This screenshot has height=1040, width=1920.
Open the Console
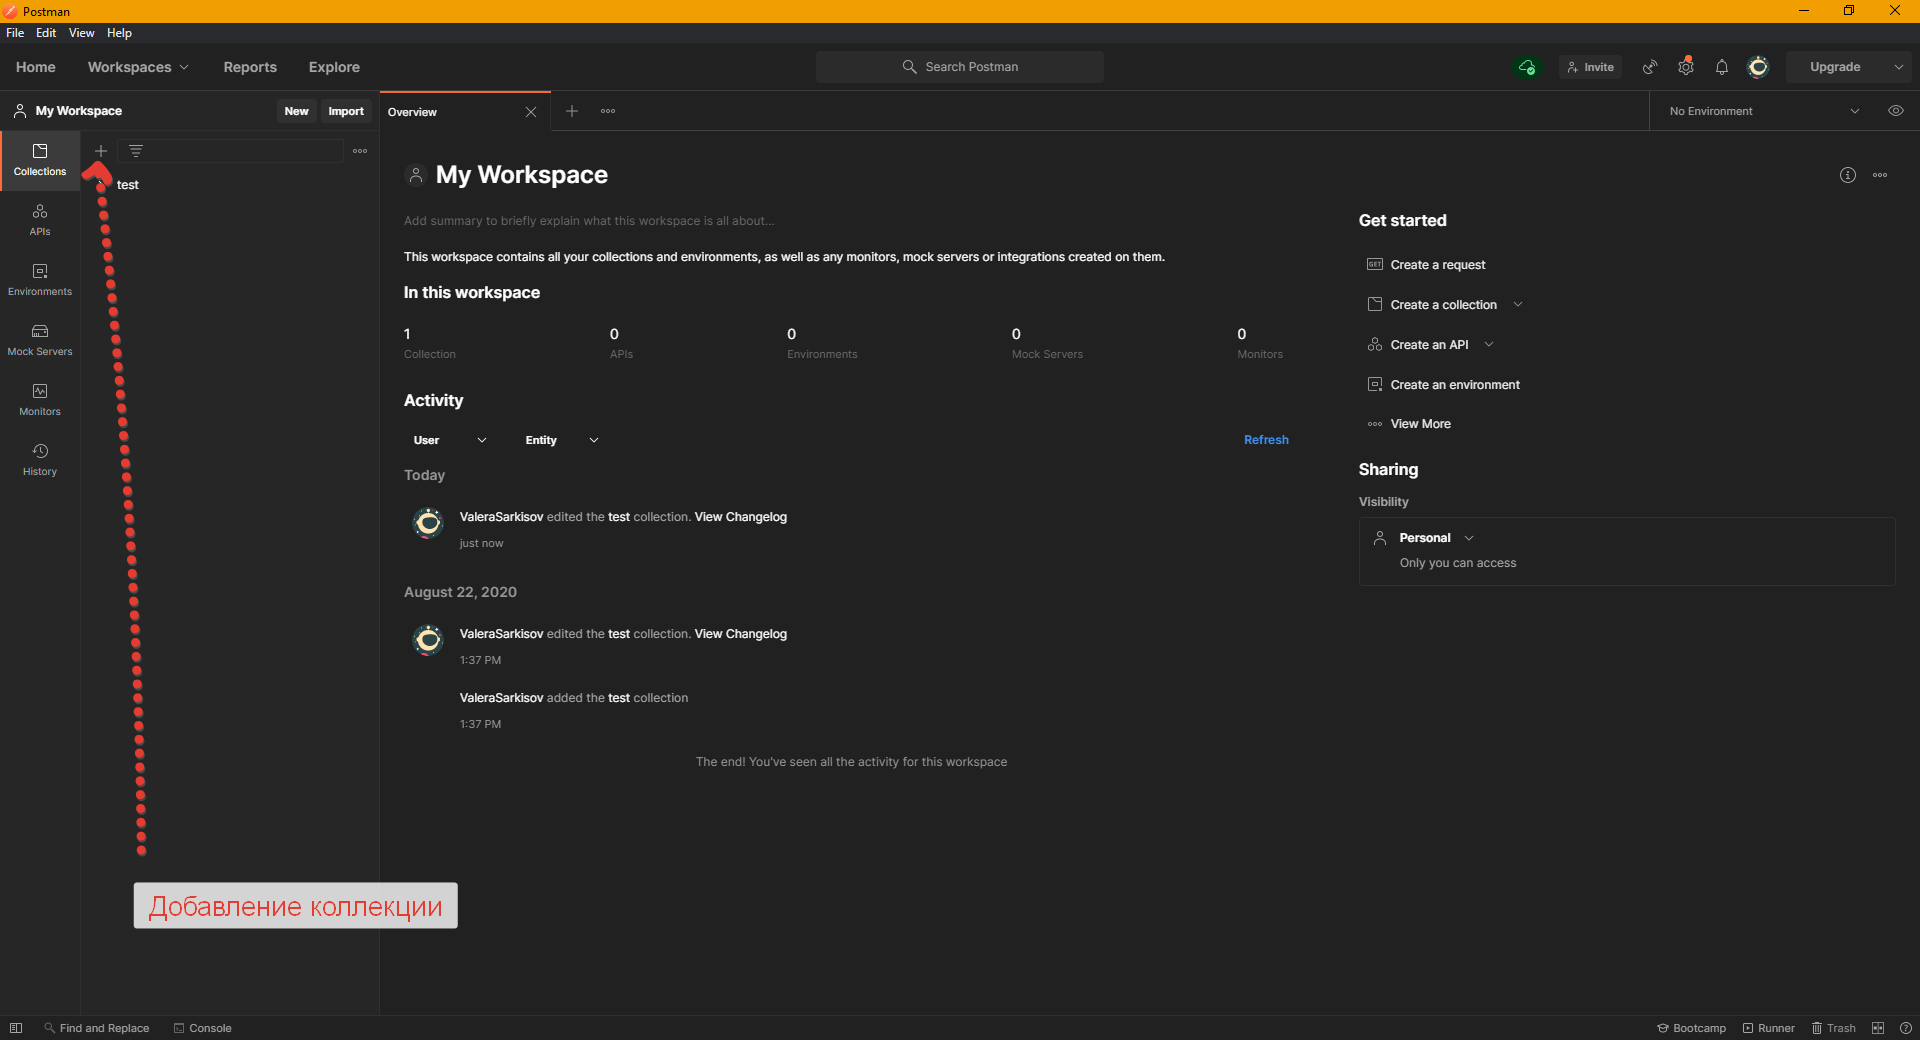[203, 1028]
